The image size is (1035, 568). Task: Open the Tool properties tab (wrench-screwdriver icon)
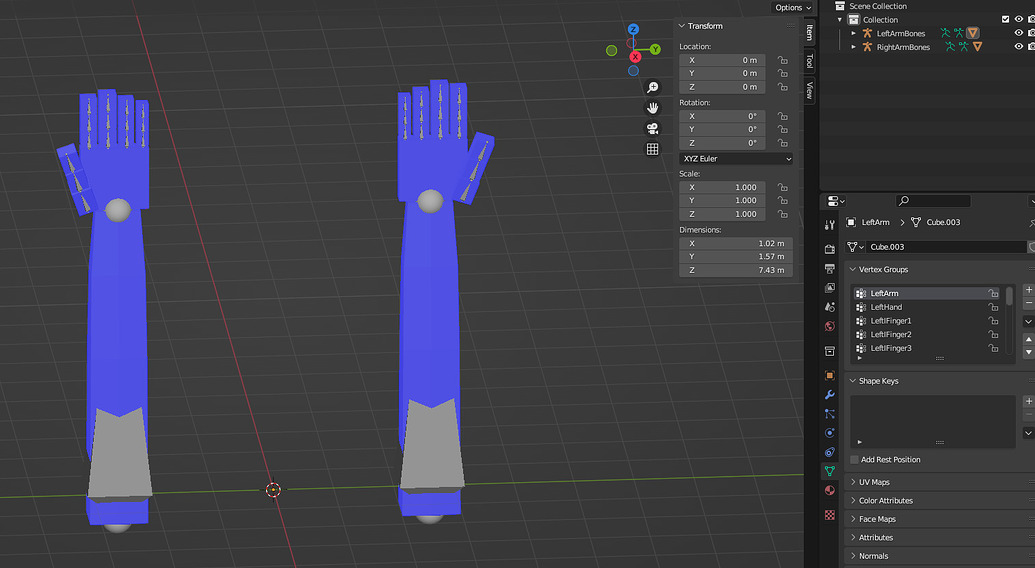tap(830, 226)
